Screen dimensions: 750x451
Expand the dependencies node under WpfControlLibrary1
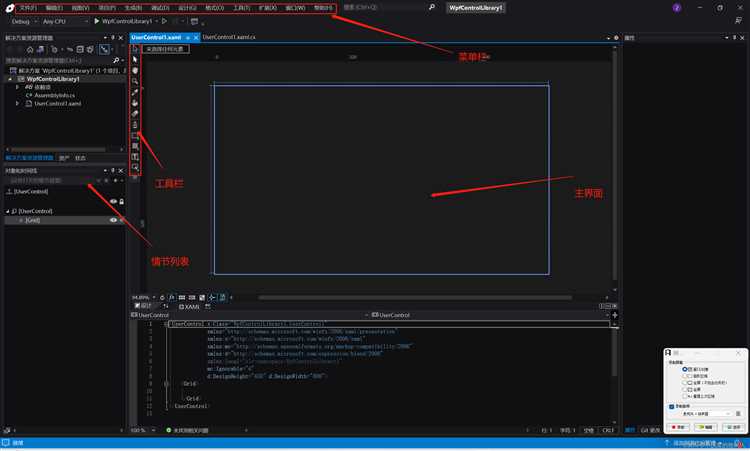(18, 87)
